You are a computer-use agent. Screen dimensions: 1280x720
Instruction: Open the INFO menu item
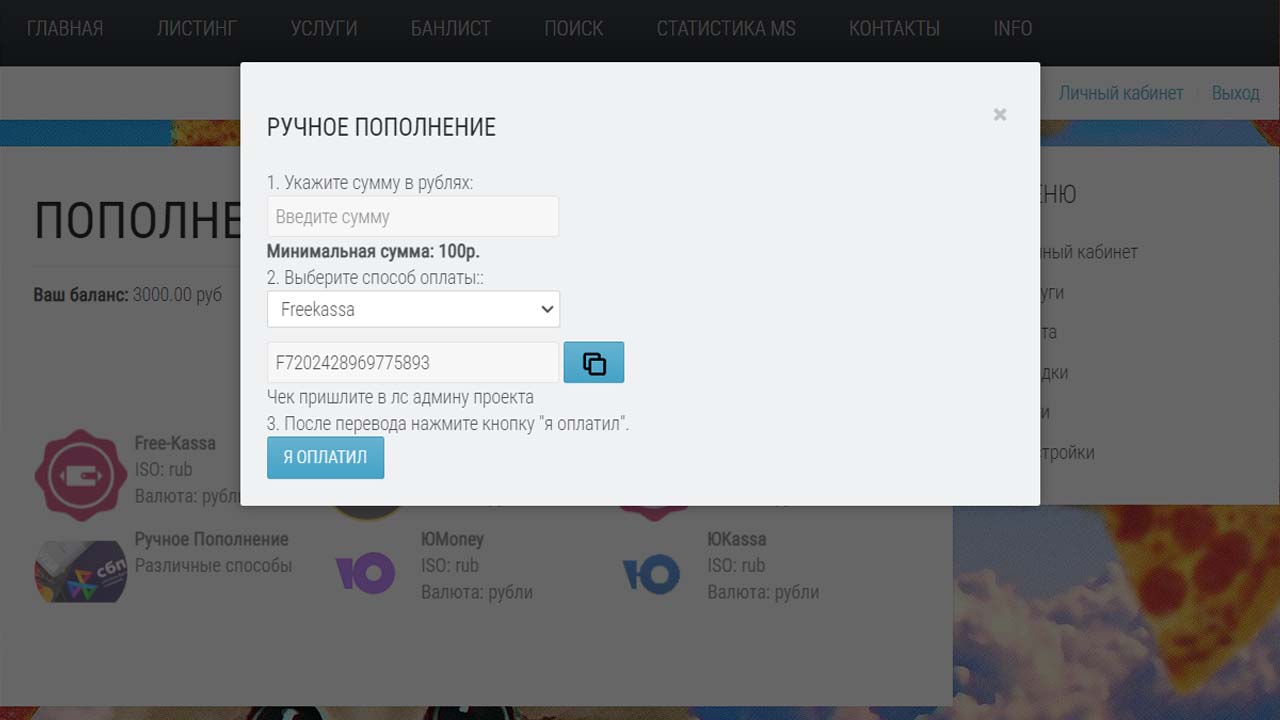click(x=1012, y=29)
